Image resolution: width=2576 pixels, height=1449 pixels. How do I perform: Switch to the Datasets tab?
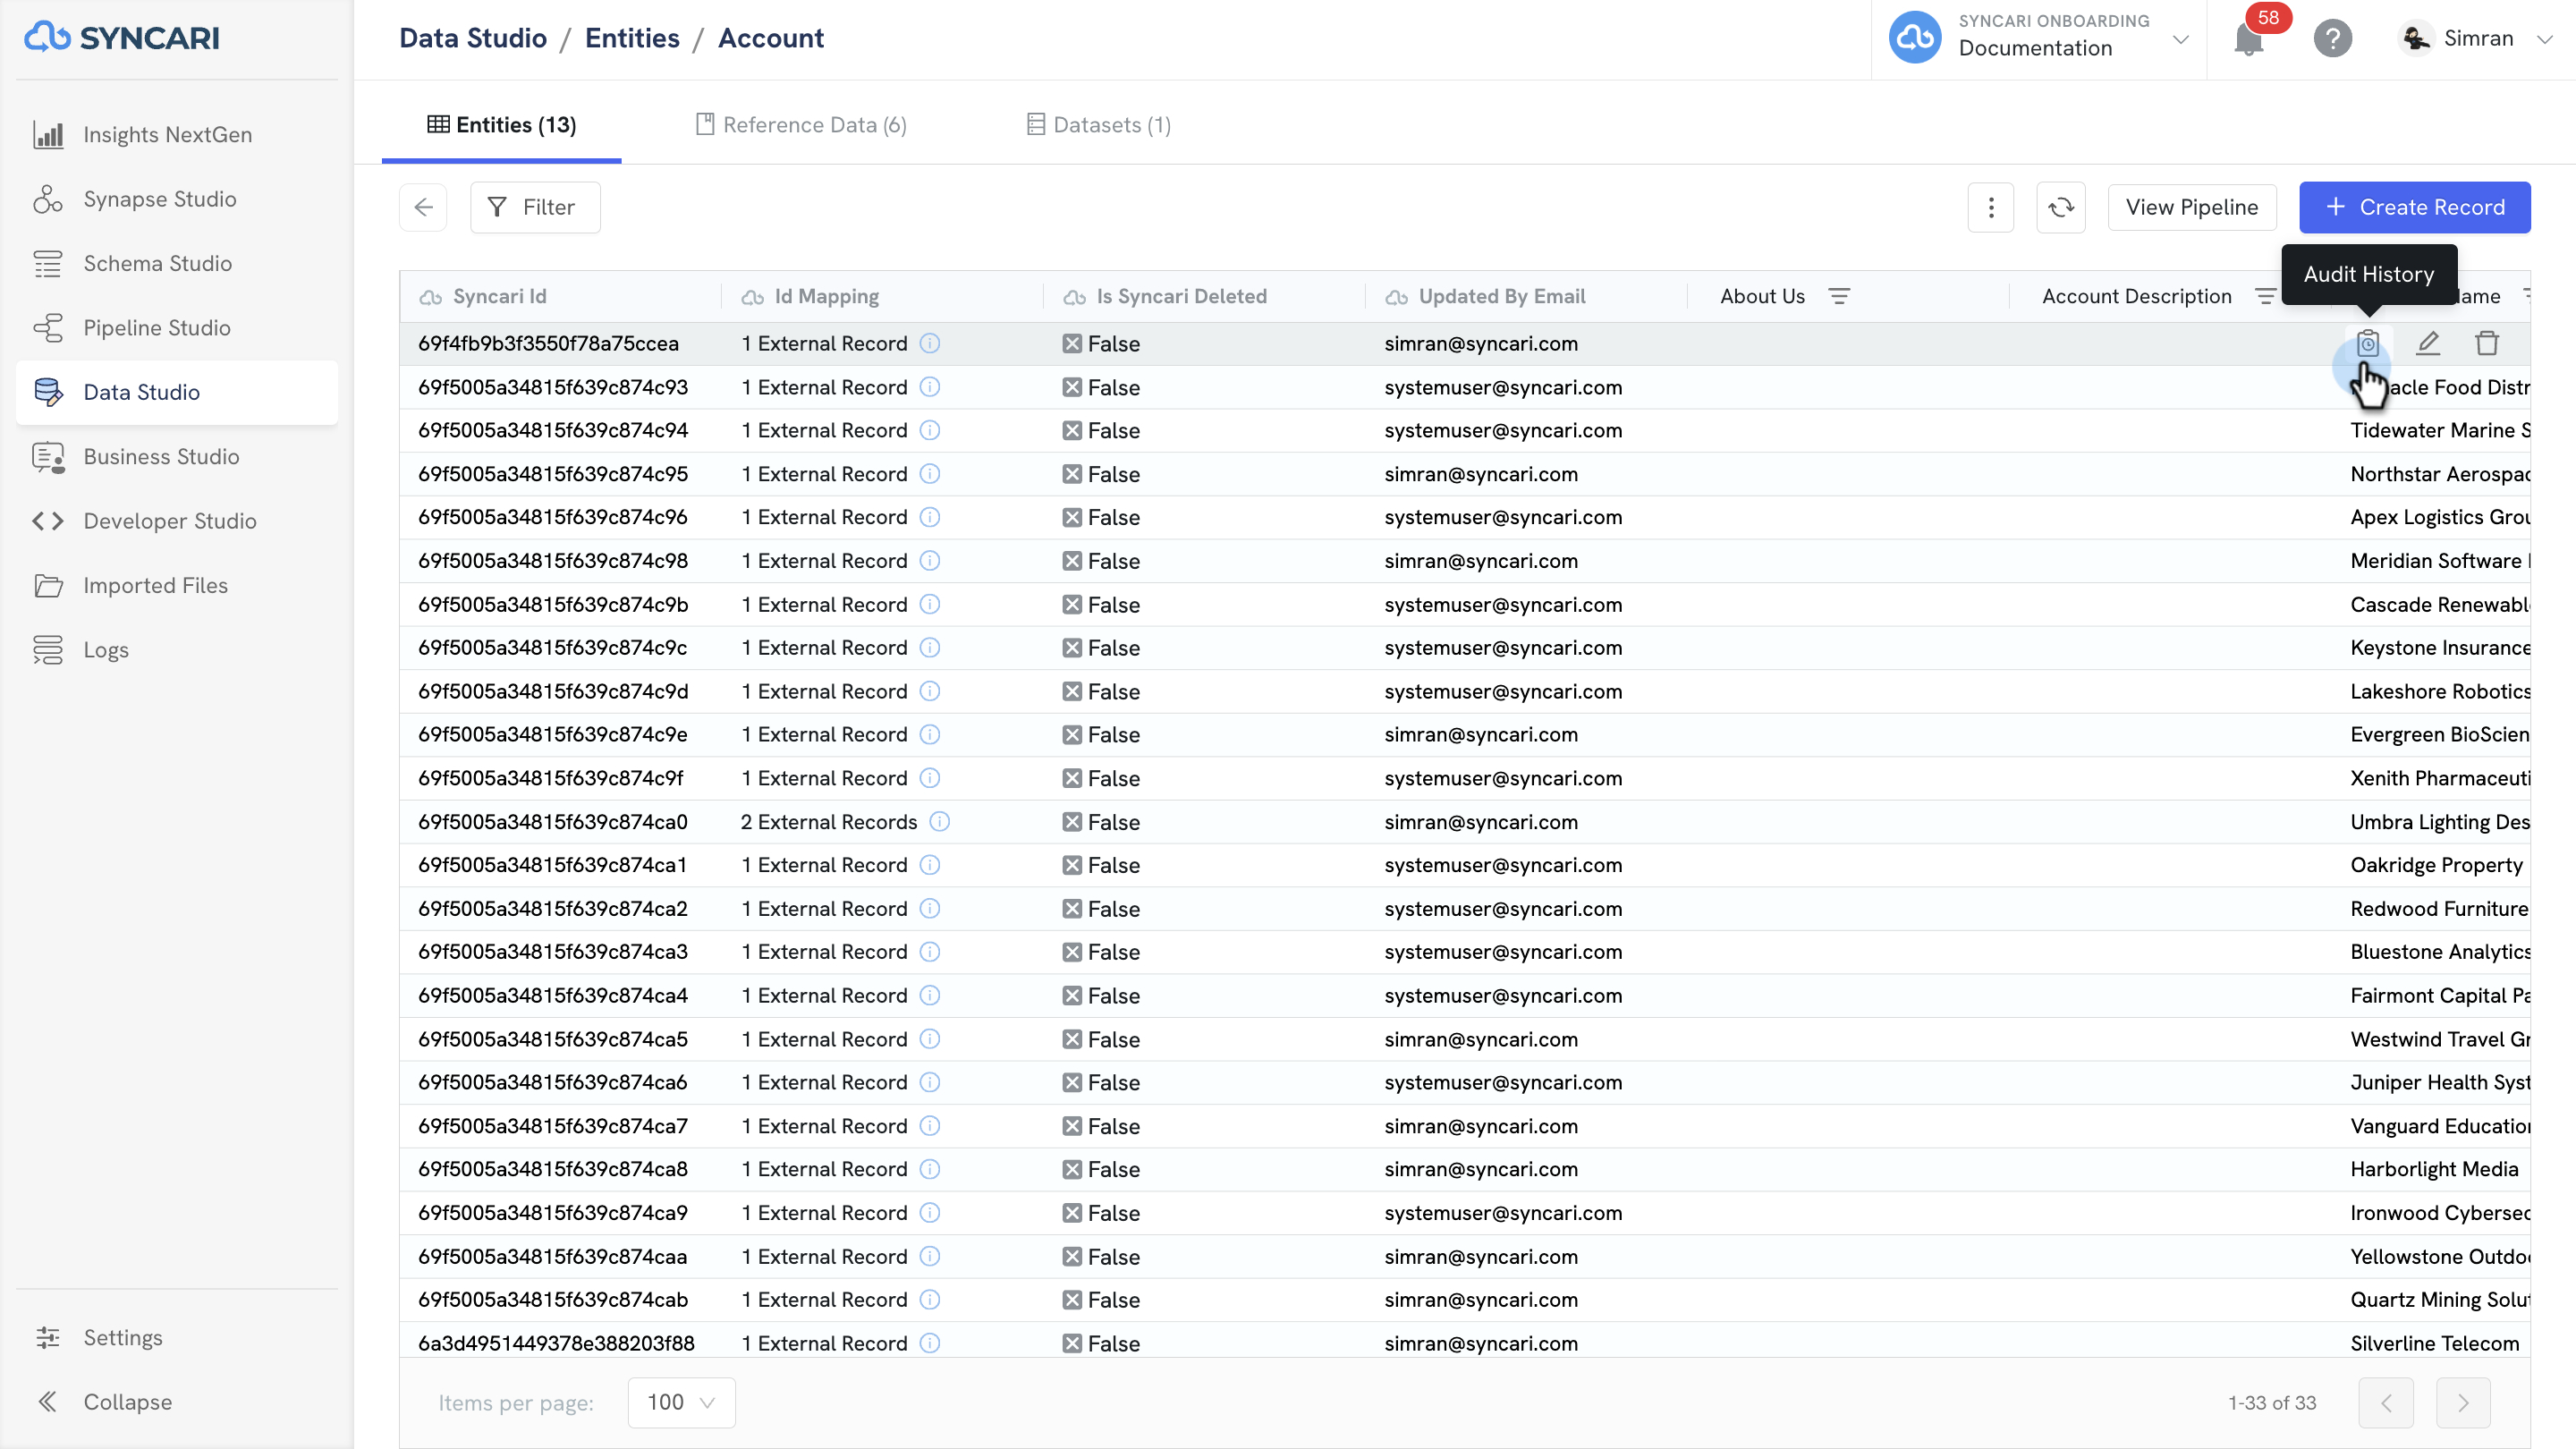[x=1099, y=125]
